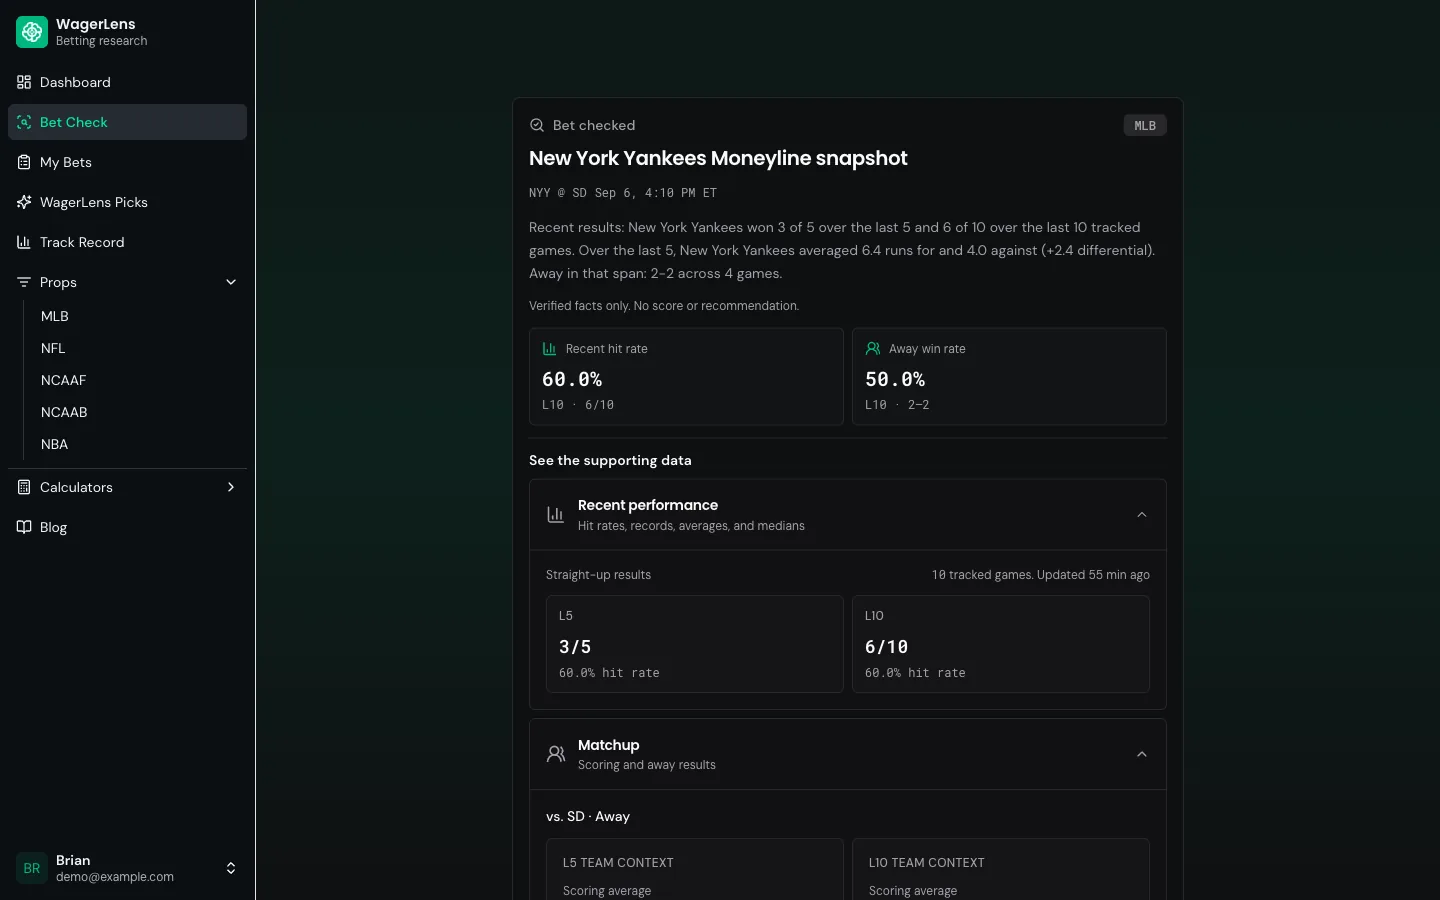The image size is (1440, 900).
Task: Click the Blog book icon
Action: tap(24, 527)
